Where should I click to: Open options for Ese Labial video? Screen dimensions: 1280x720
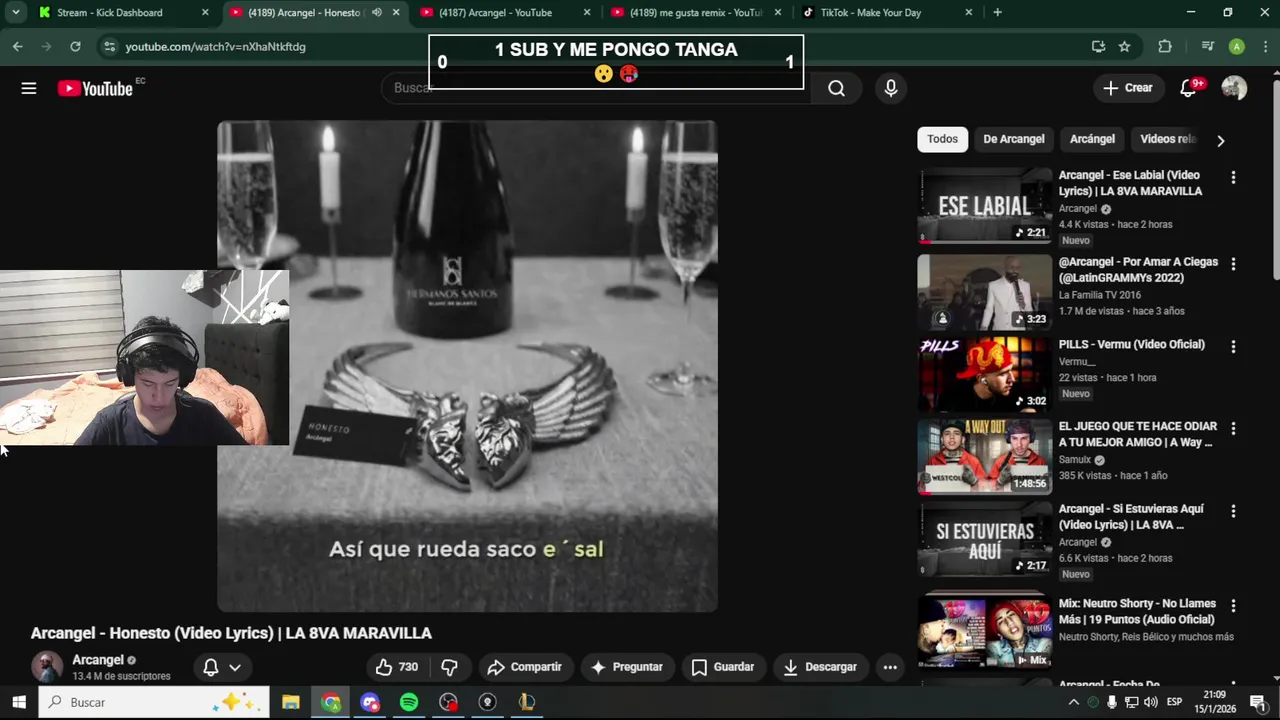pyautogui.click(x=1233, y=177)
